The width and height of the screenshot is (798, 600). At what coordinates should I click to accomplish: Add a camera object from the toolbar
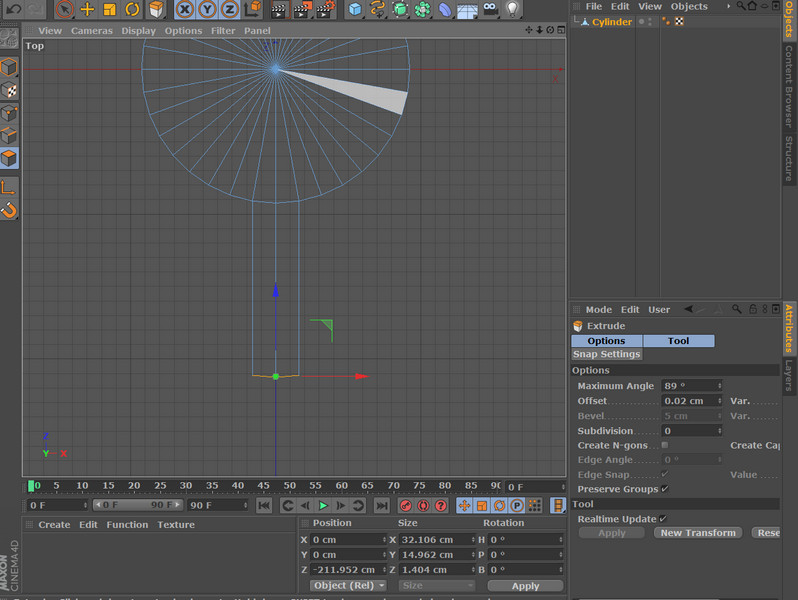click(490, 9)
